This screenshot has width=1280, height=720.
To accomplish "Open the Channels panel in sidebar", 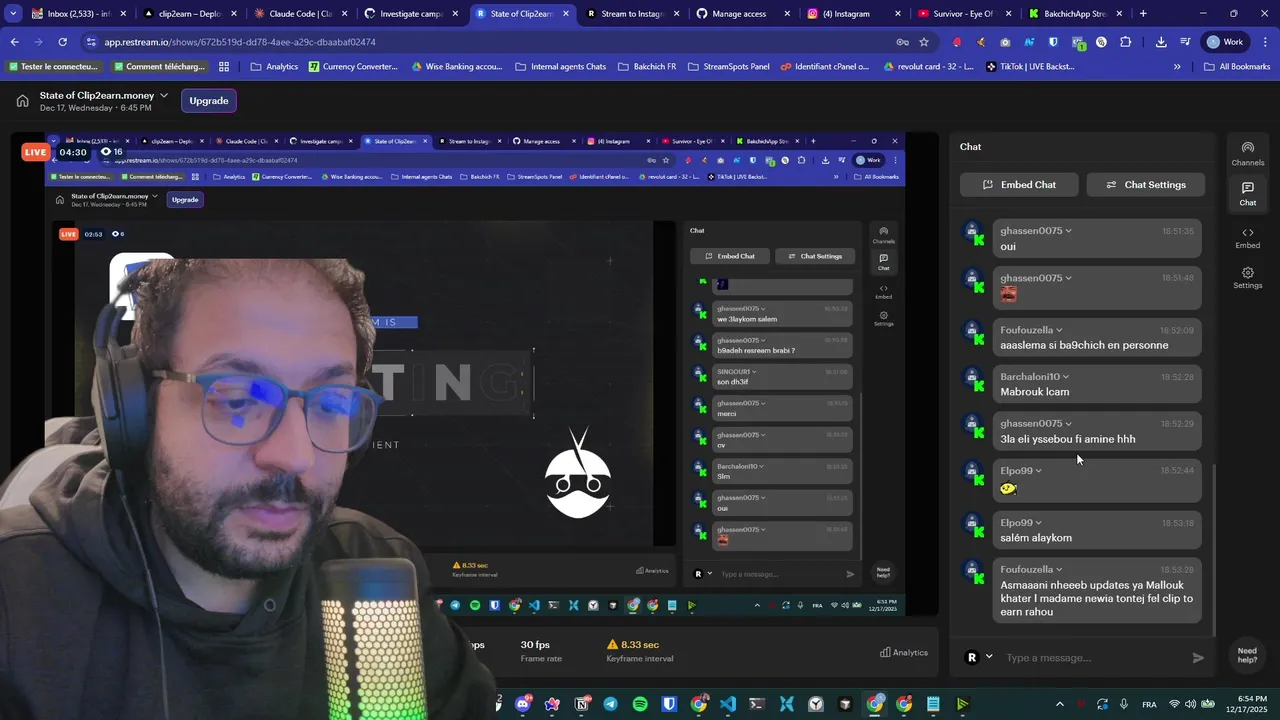I will coord(1247,153).
